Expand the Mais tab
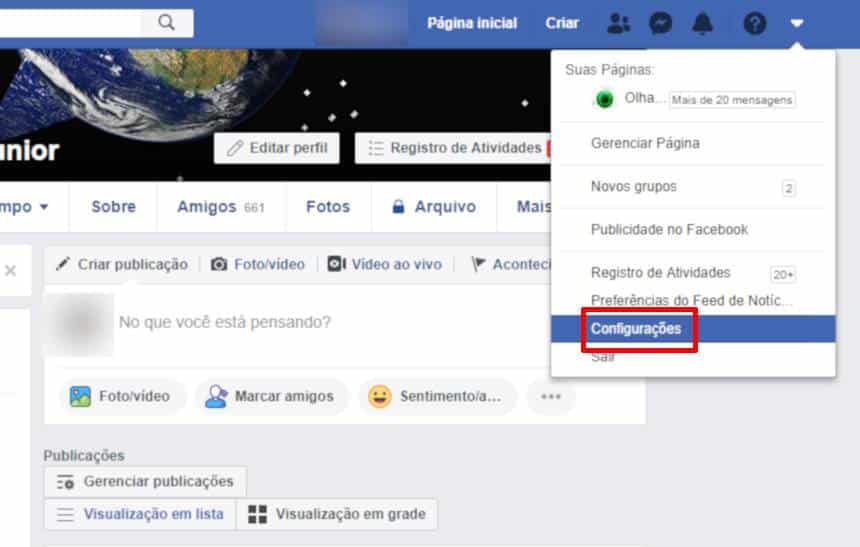 533,207
